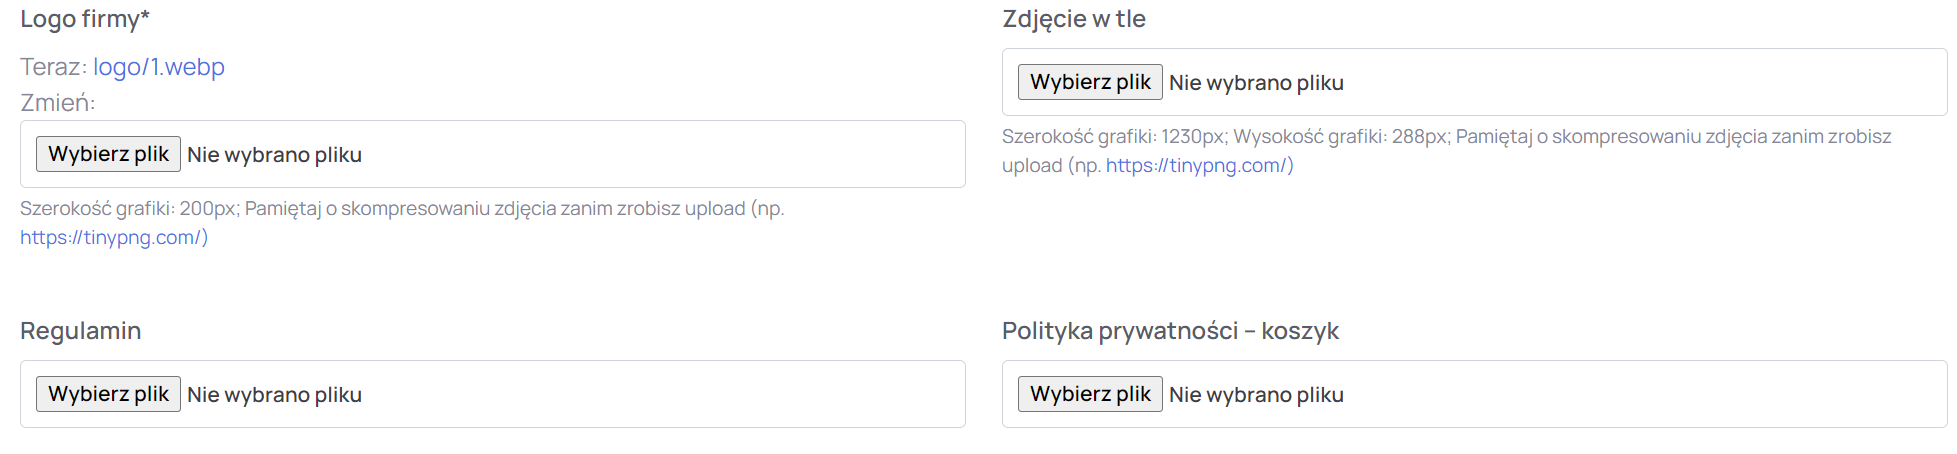Click the 'Zdjęcie w tle' label
Image resolution: width=1957 pixels, height=454 pixels.
[x=1074, y=19]
